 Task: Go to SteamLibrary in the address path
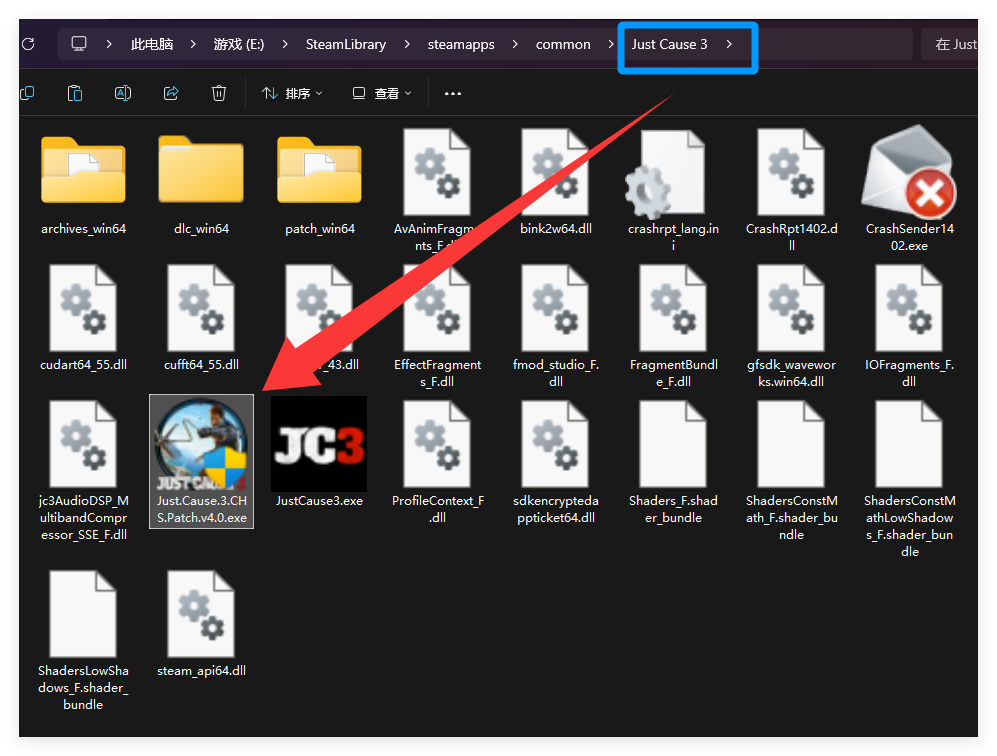[346, 44]
